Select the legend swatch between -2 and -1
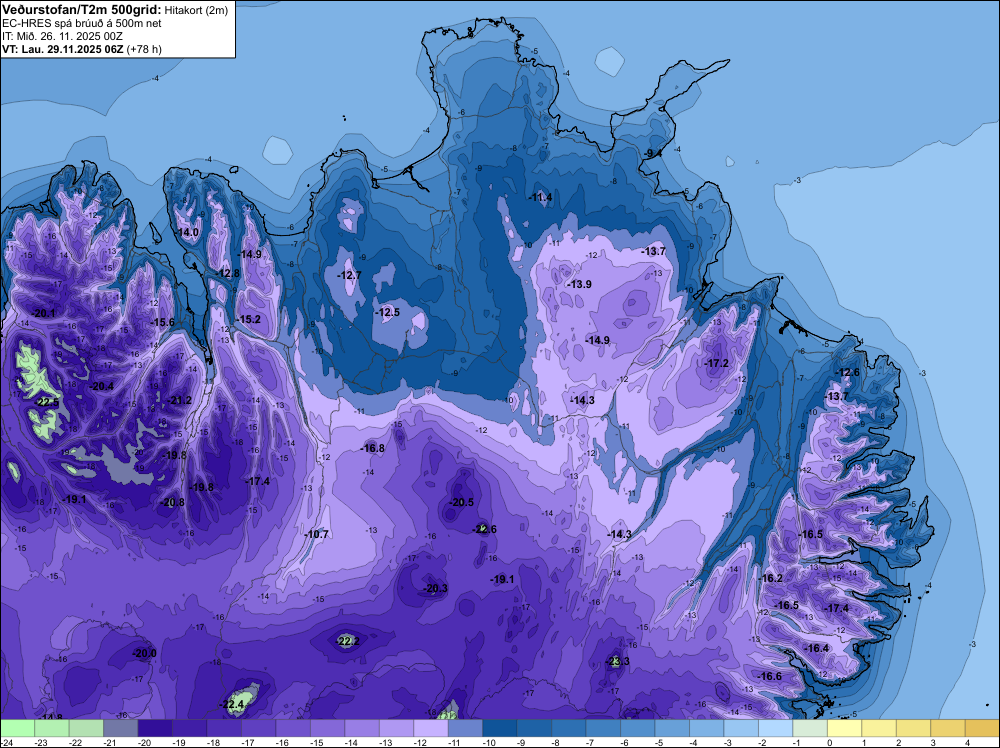Image resolution: width=1000 pixels, height=748 pixels. [x=775, y=728]
